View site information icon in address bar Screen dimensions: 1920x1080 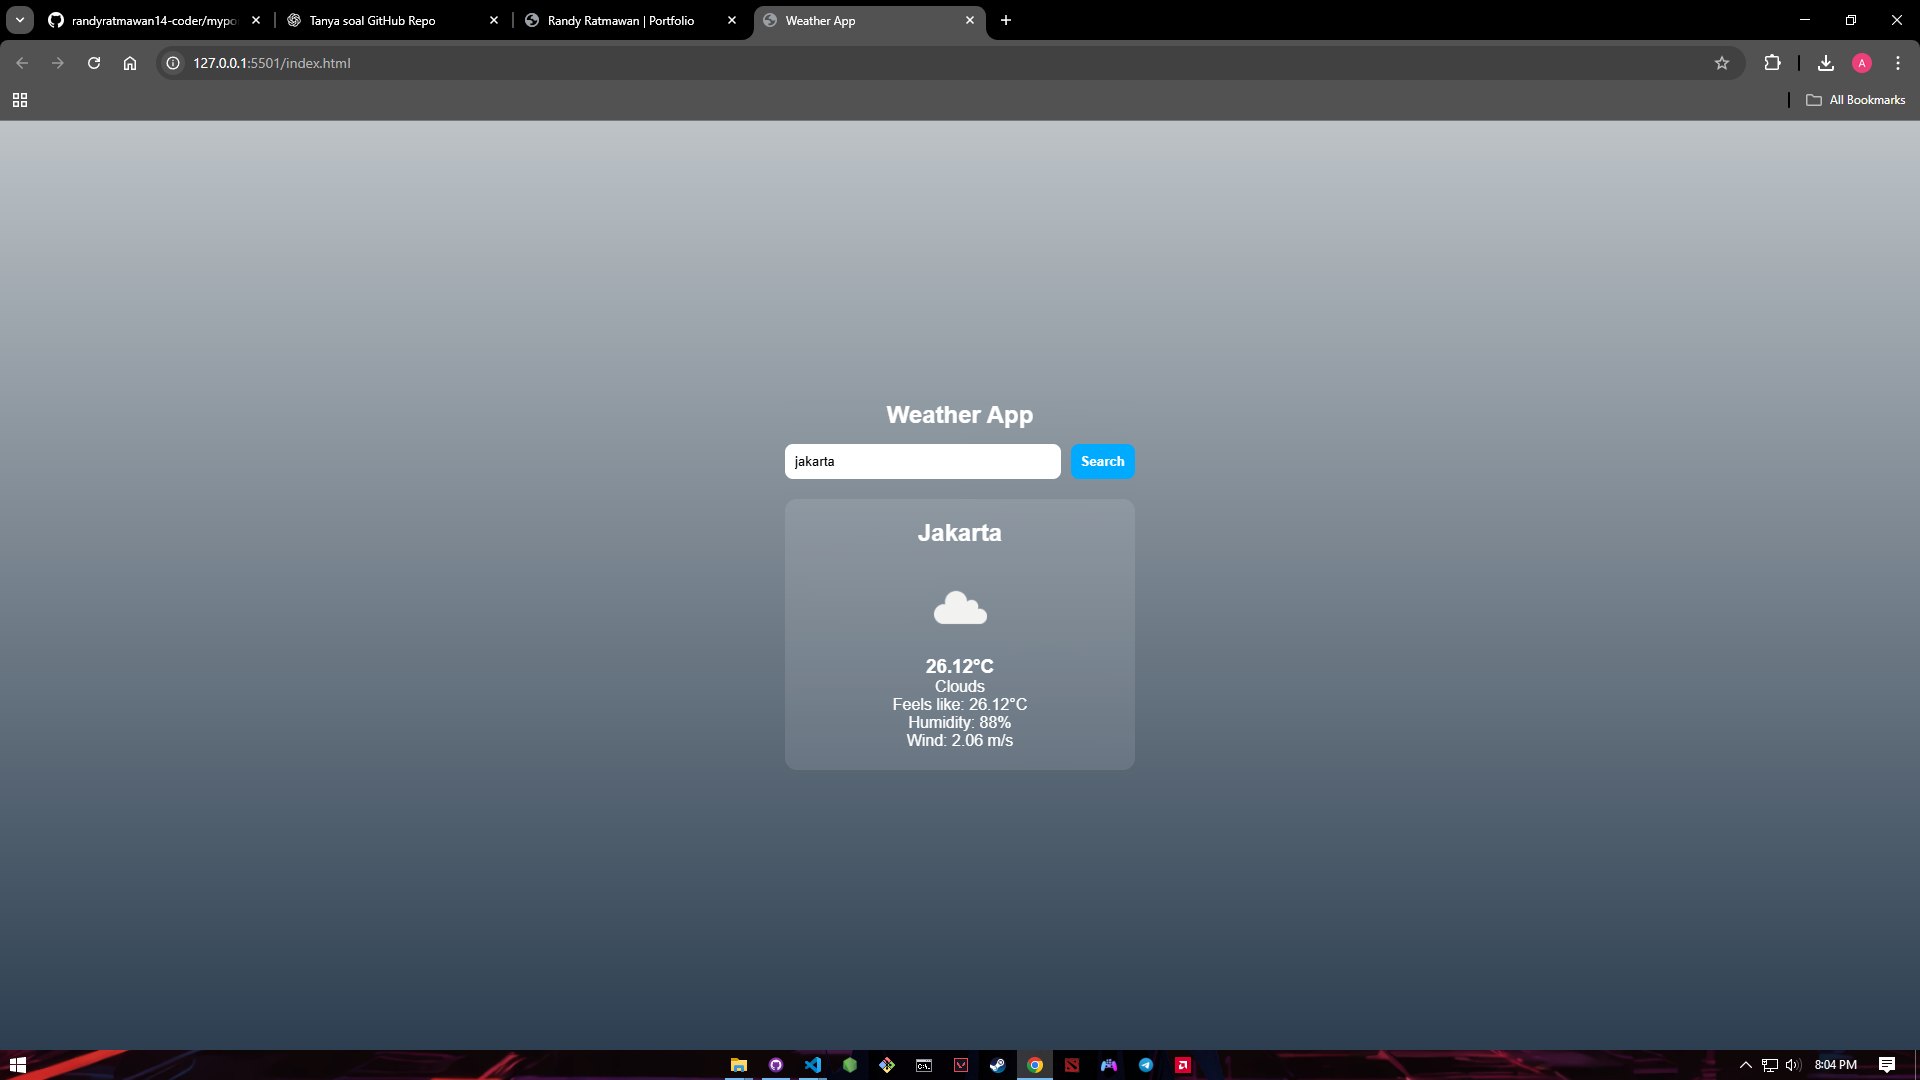(173, 63)
